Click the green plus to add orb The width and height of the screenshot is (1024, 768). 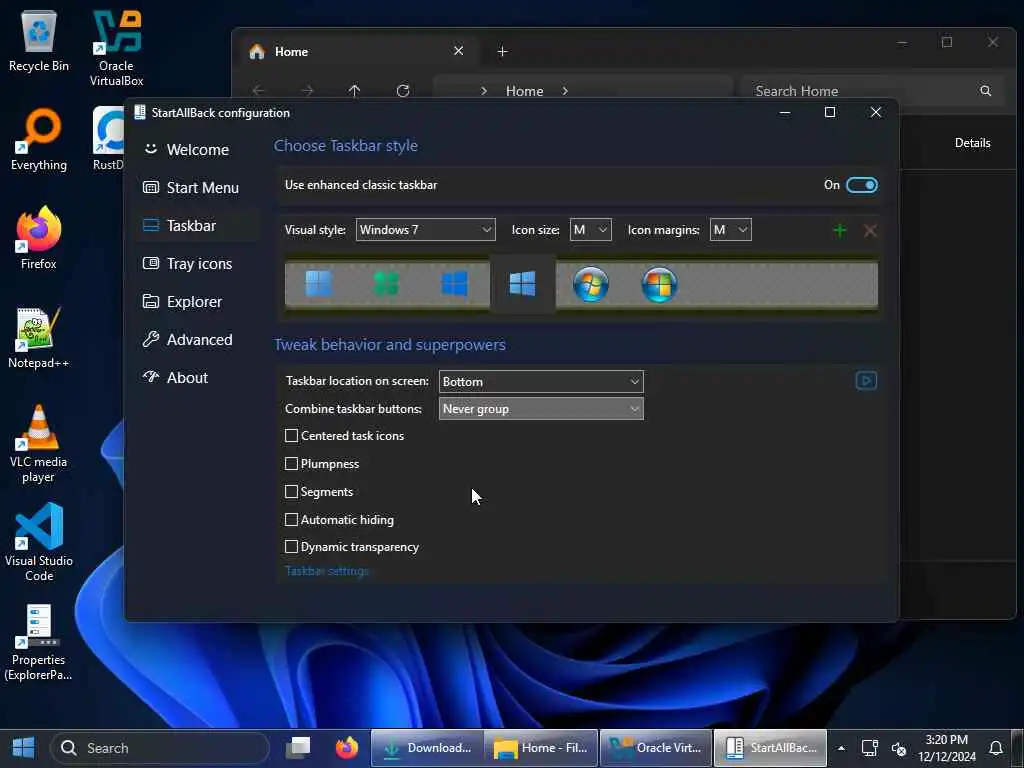[x=840, y=230]
